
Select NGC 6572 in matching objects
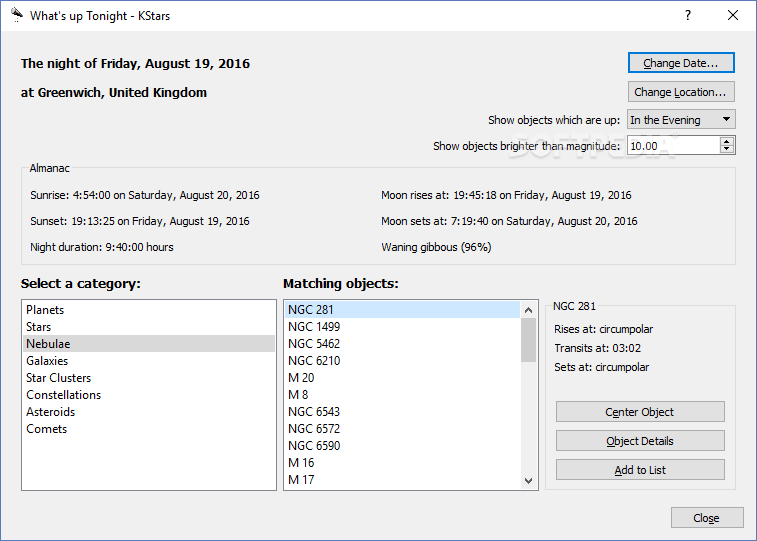(403, 429)
